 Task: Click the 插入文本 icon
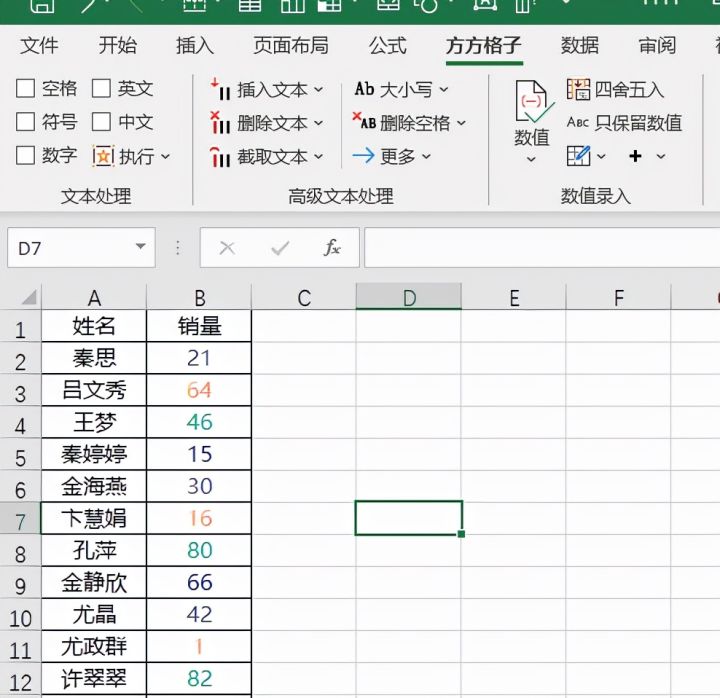[220, 89]
